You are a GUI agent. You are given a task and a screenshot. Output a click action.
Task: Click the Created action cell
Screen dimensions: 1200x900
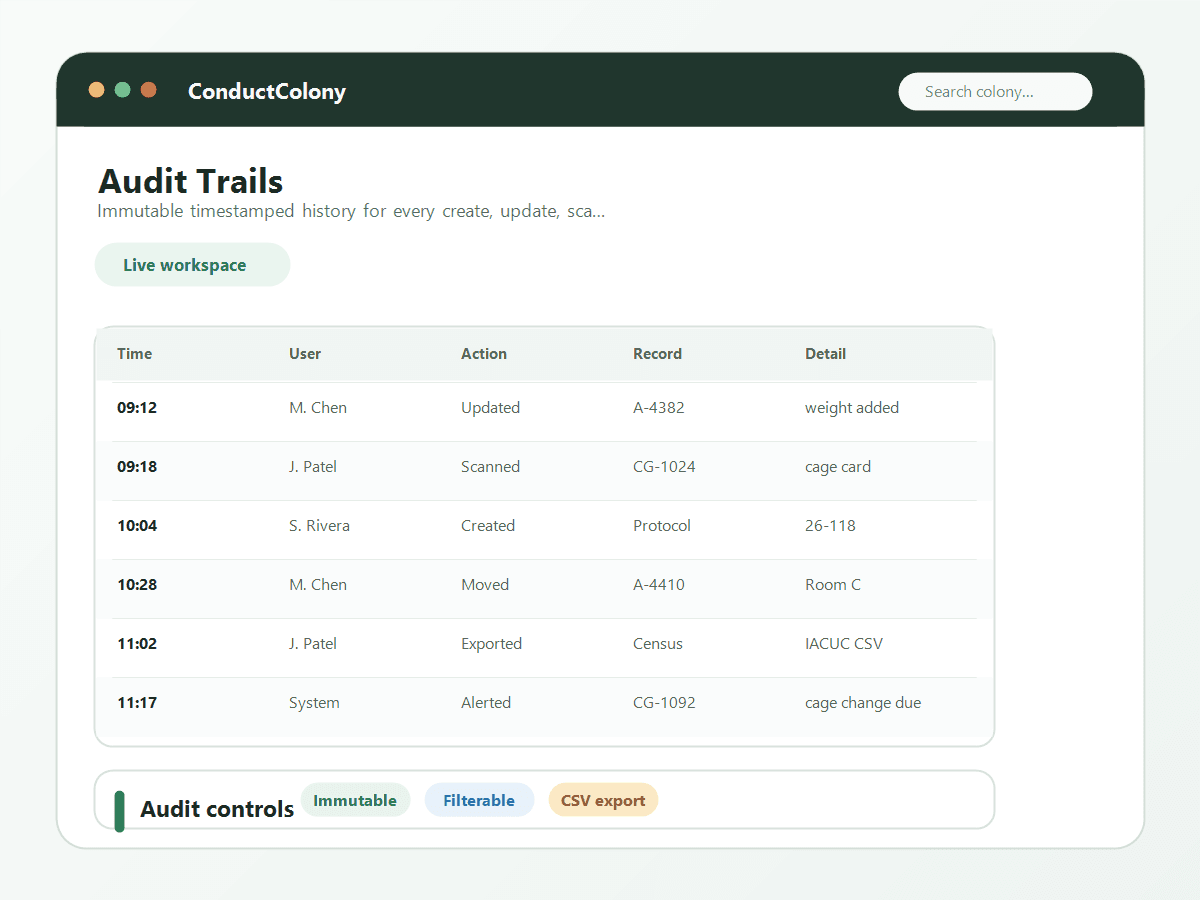tap(488, 526)
